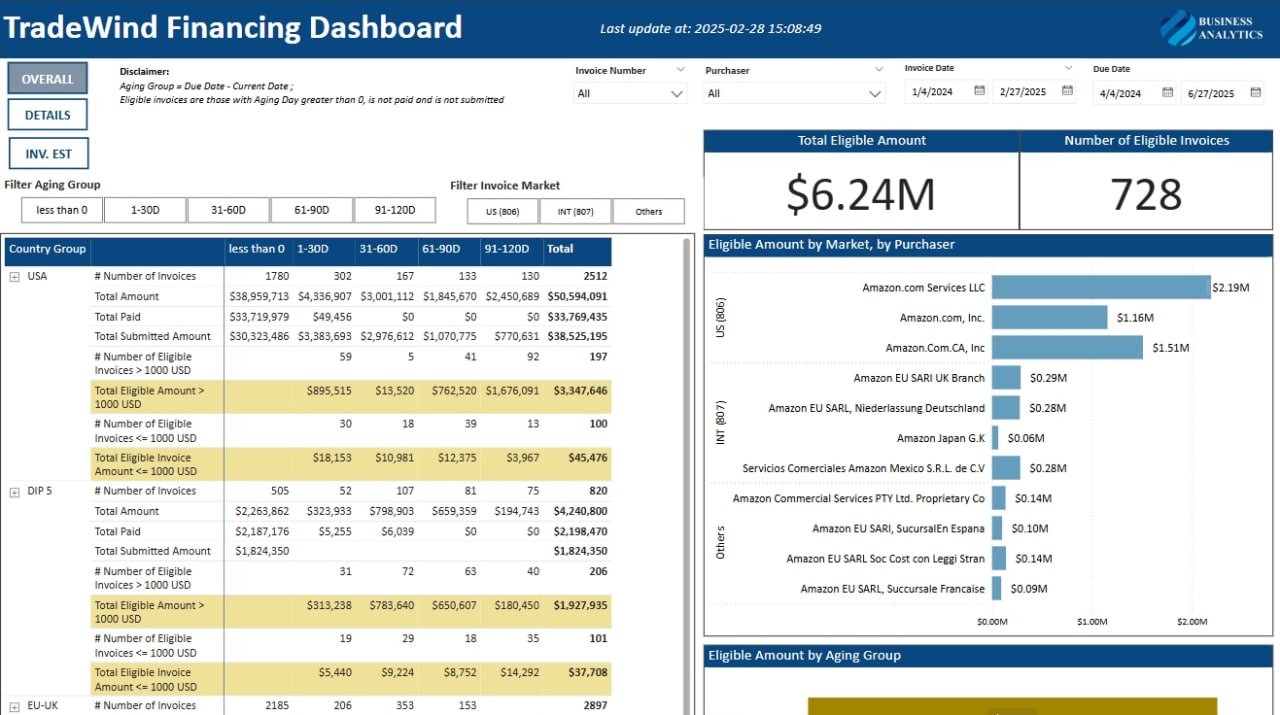The image size is (1280, 715).
Task: Choose the 91-120D aging group filter
Action: point(395,210)
